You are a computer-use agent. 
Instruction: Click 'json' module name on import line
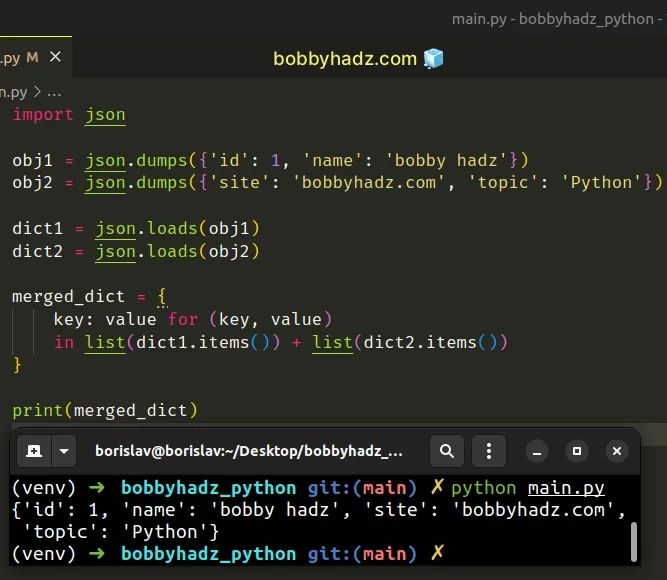click(x=105, y=115)
